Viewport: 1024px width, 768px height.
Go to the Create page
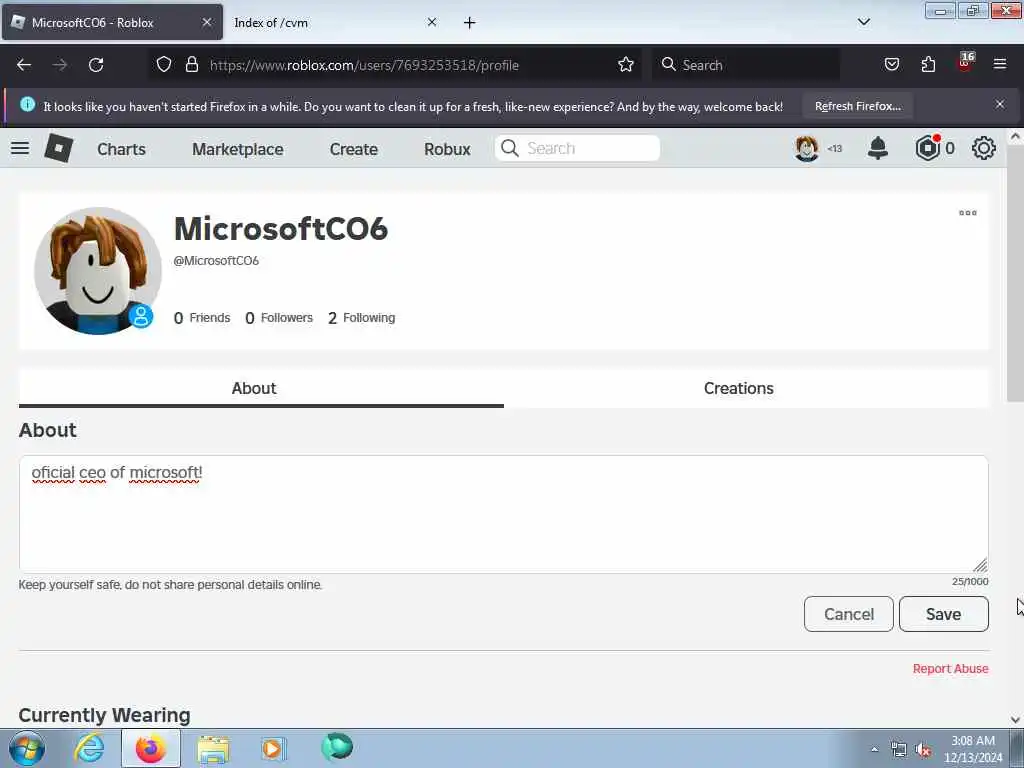[353, 149]
